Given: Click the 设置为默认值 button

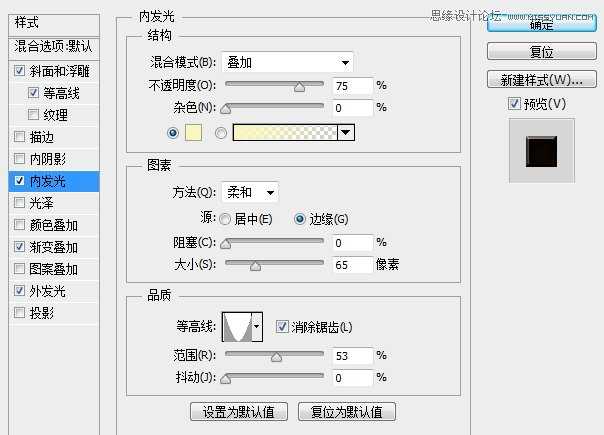Looking at the screenshot, I should pyautogui.click(x=239, y=411).
